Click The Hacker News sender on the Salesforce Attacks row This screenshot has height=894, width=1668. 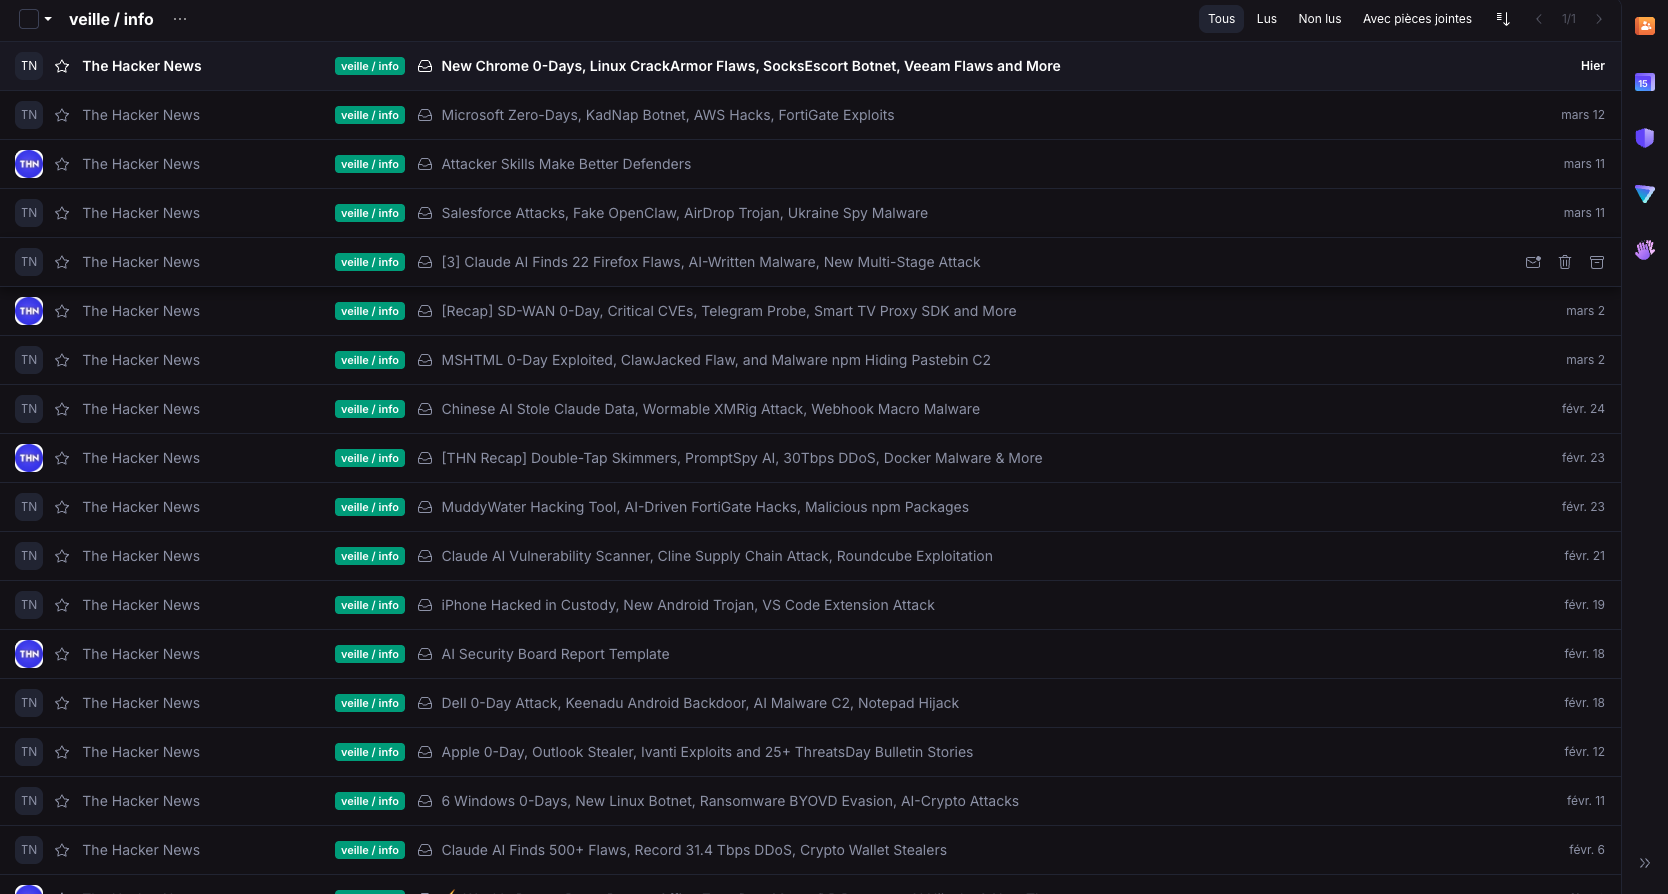[x=141, y=213]
